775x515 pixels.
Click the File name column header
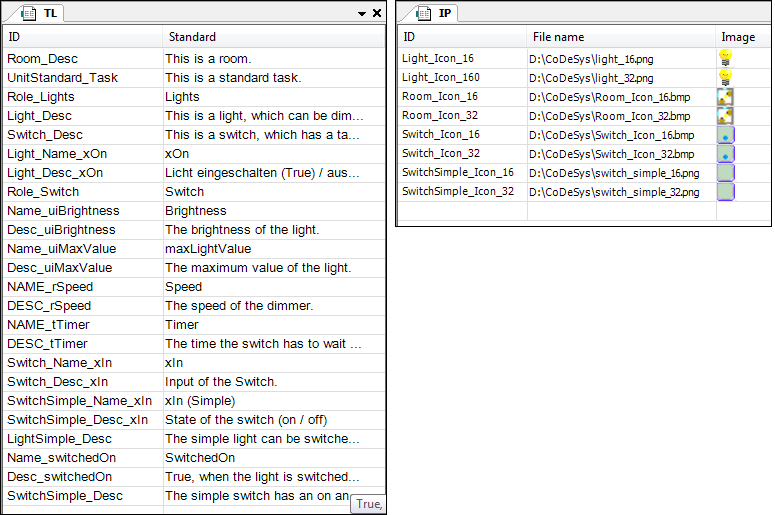pyautogui.click(x=559, y=37)
